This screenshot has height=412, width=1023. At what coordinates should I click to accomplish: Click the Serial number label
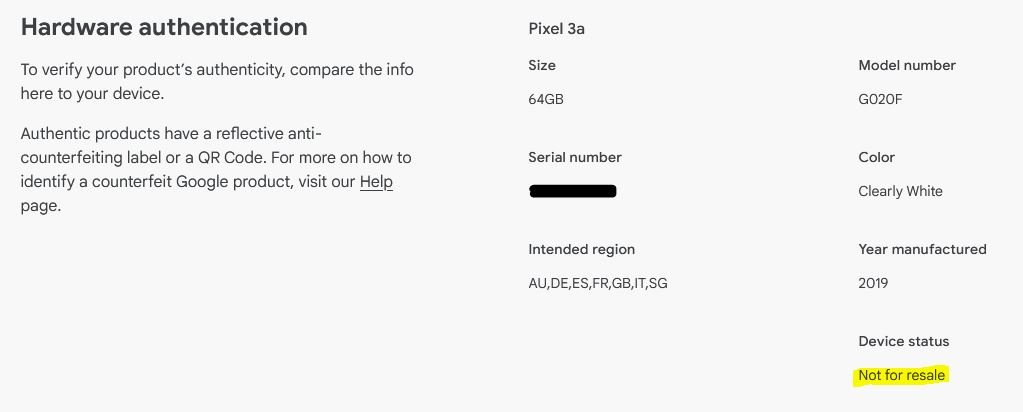575,157
